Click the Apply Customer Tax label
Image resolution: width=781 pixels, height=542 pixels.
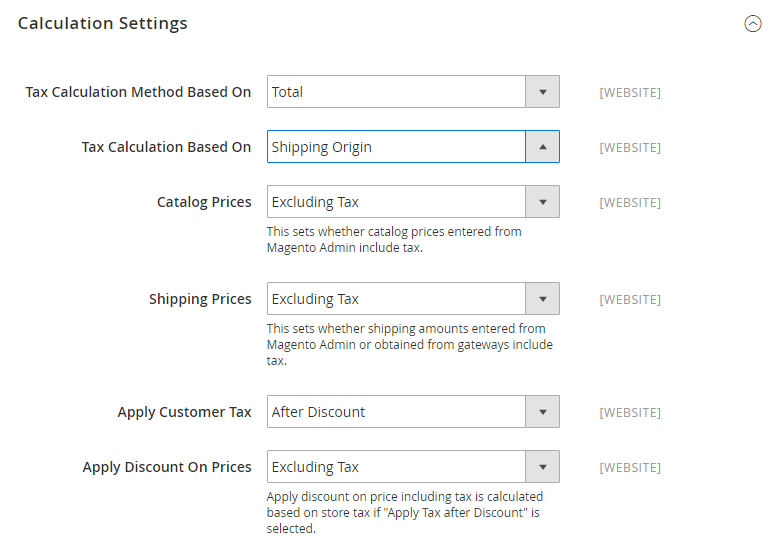[184, 412]
